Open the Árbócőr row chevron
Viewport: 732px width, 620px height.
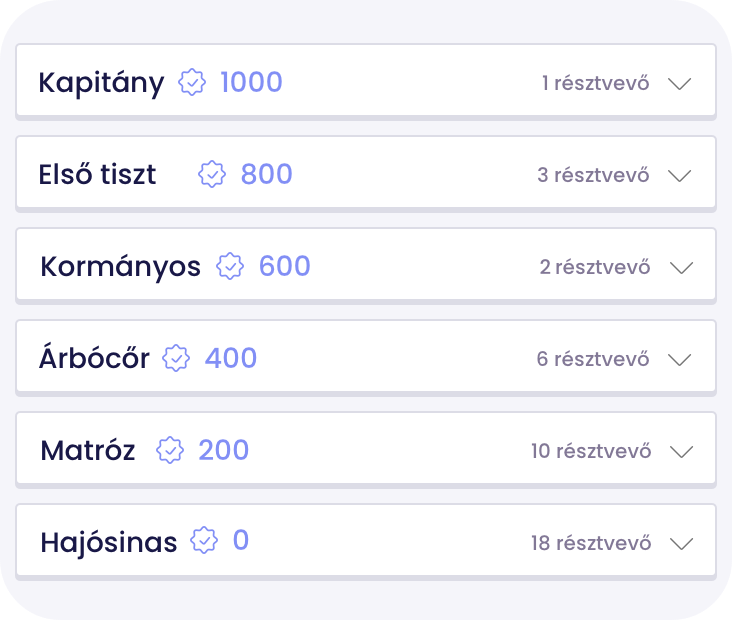click(679, 360)
